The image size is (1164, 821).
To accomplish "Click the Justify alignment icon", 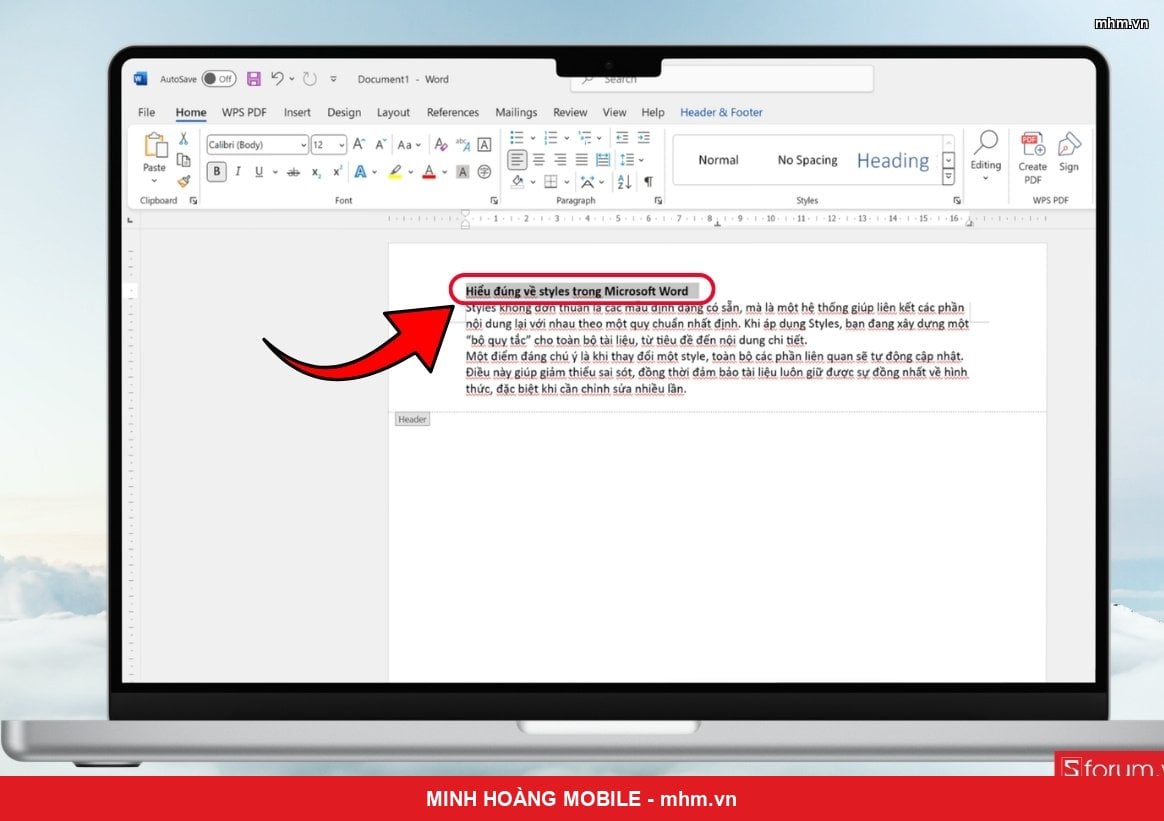I will click(581, 160).
